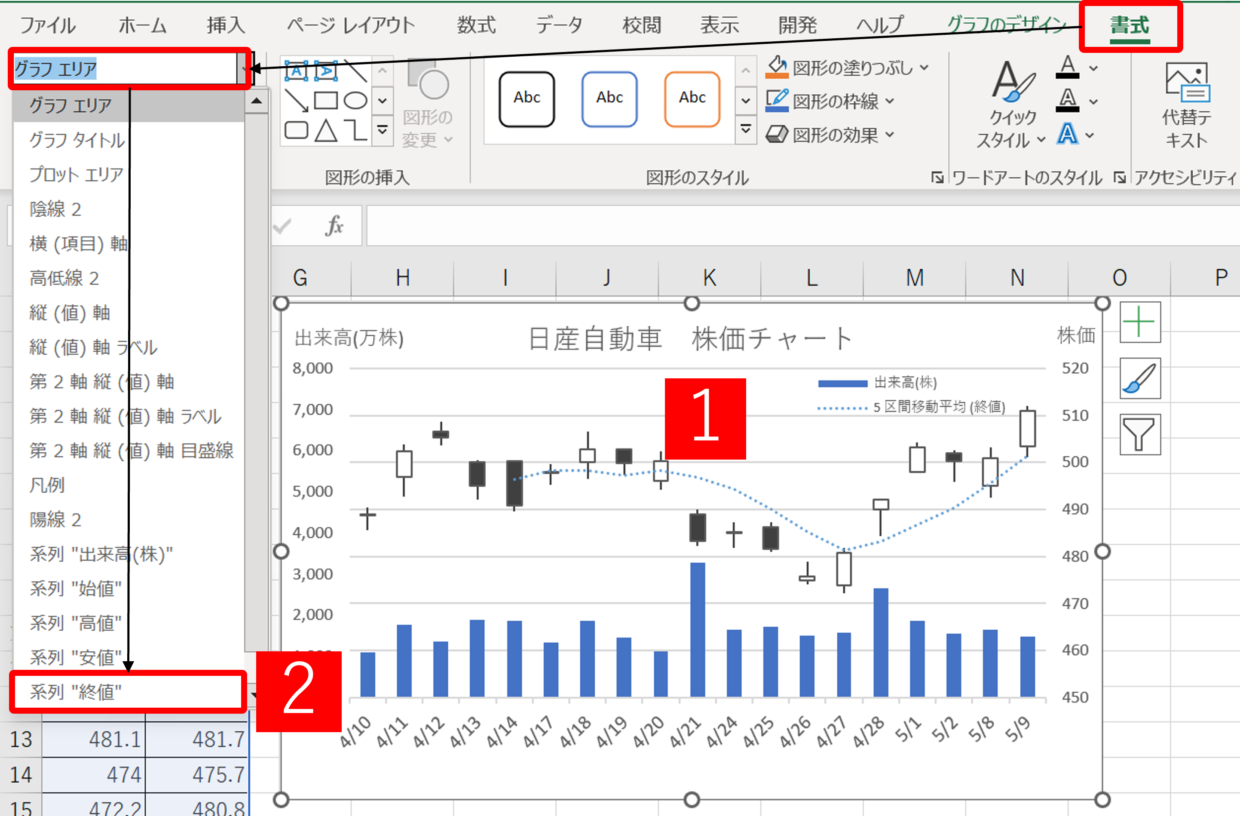Toggle the chart filters funnel button
Viewport: 1240px width, 816px height.
tap(1140, 433)
